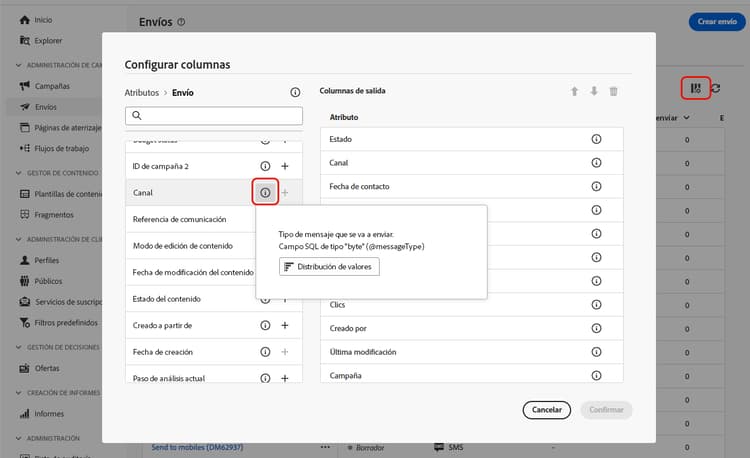Image resolution: width=750 pixels, height=458 pixels.
Task: Move selected output column down
Action: point(594,91)
